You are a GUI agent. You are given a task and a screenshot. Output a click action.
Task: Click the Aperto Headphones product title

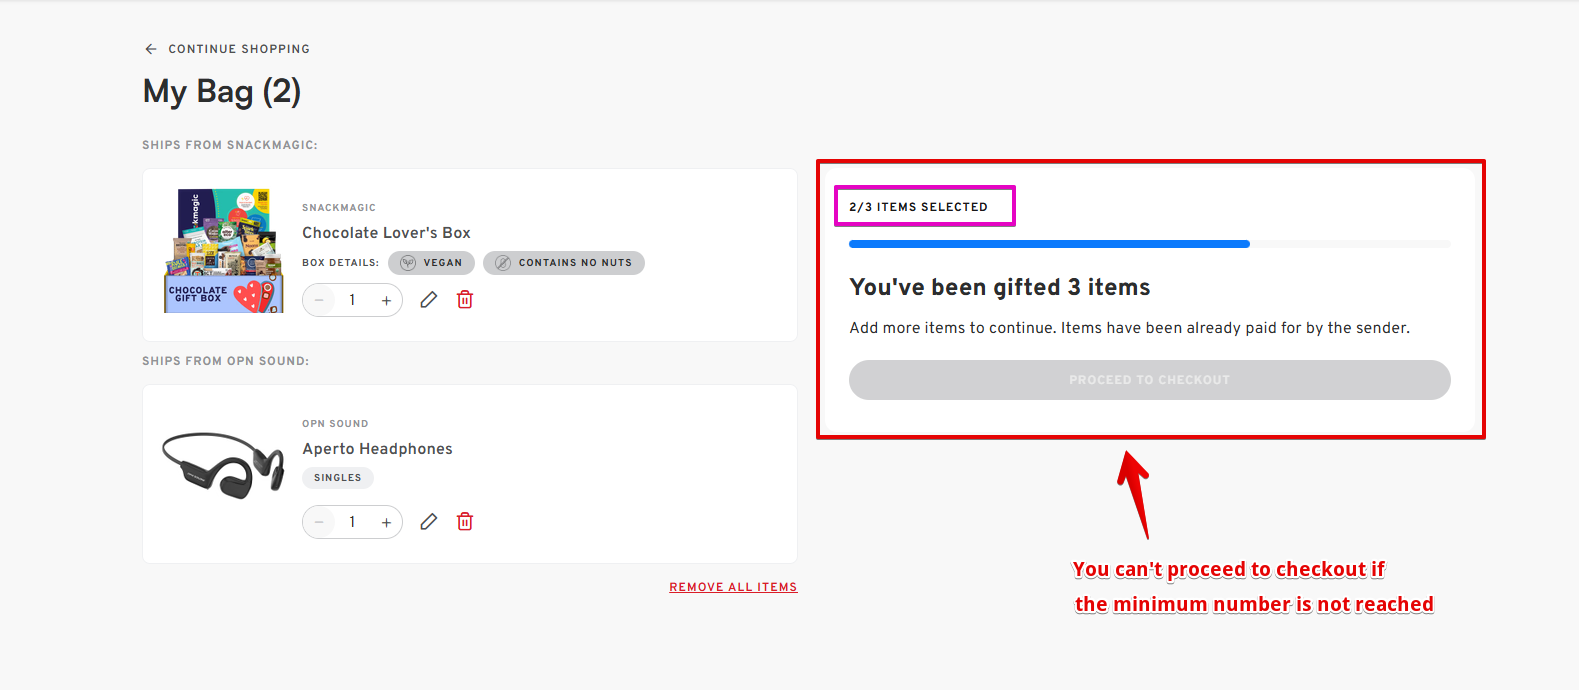377,449
